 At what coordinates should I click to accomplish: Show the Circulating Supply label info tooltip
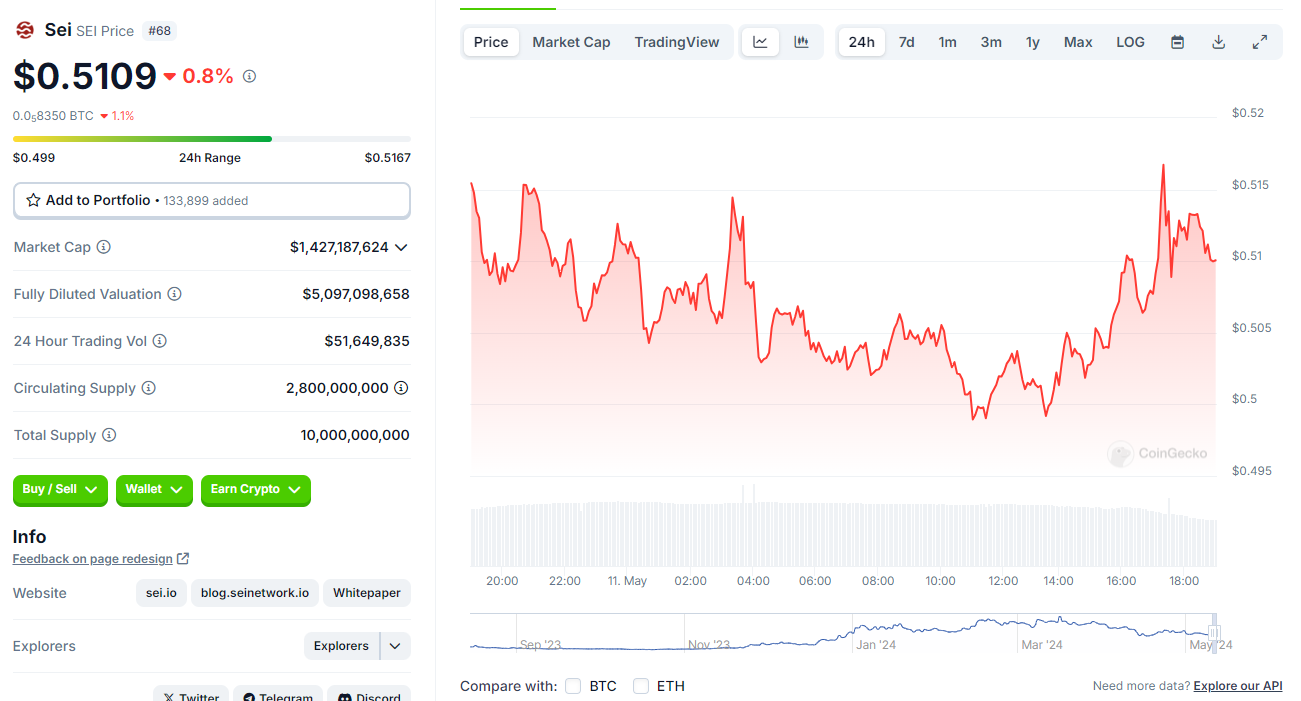click(x=148, y=388)
